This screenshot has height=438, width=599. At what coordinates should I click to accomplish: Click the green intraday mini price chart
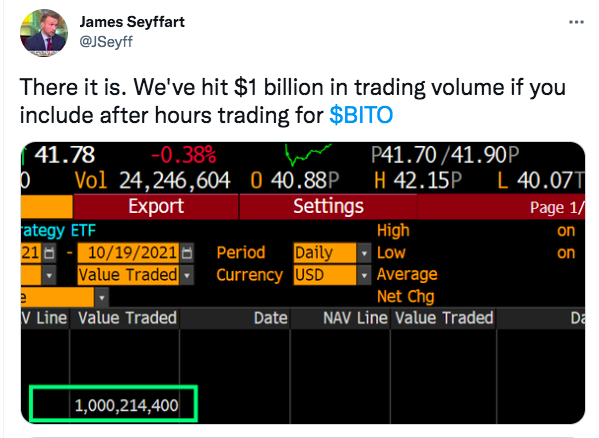308,154
